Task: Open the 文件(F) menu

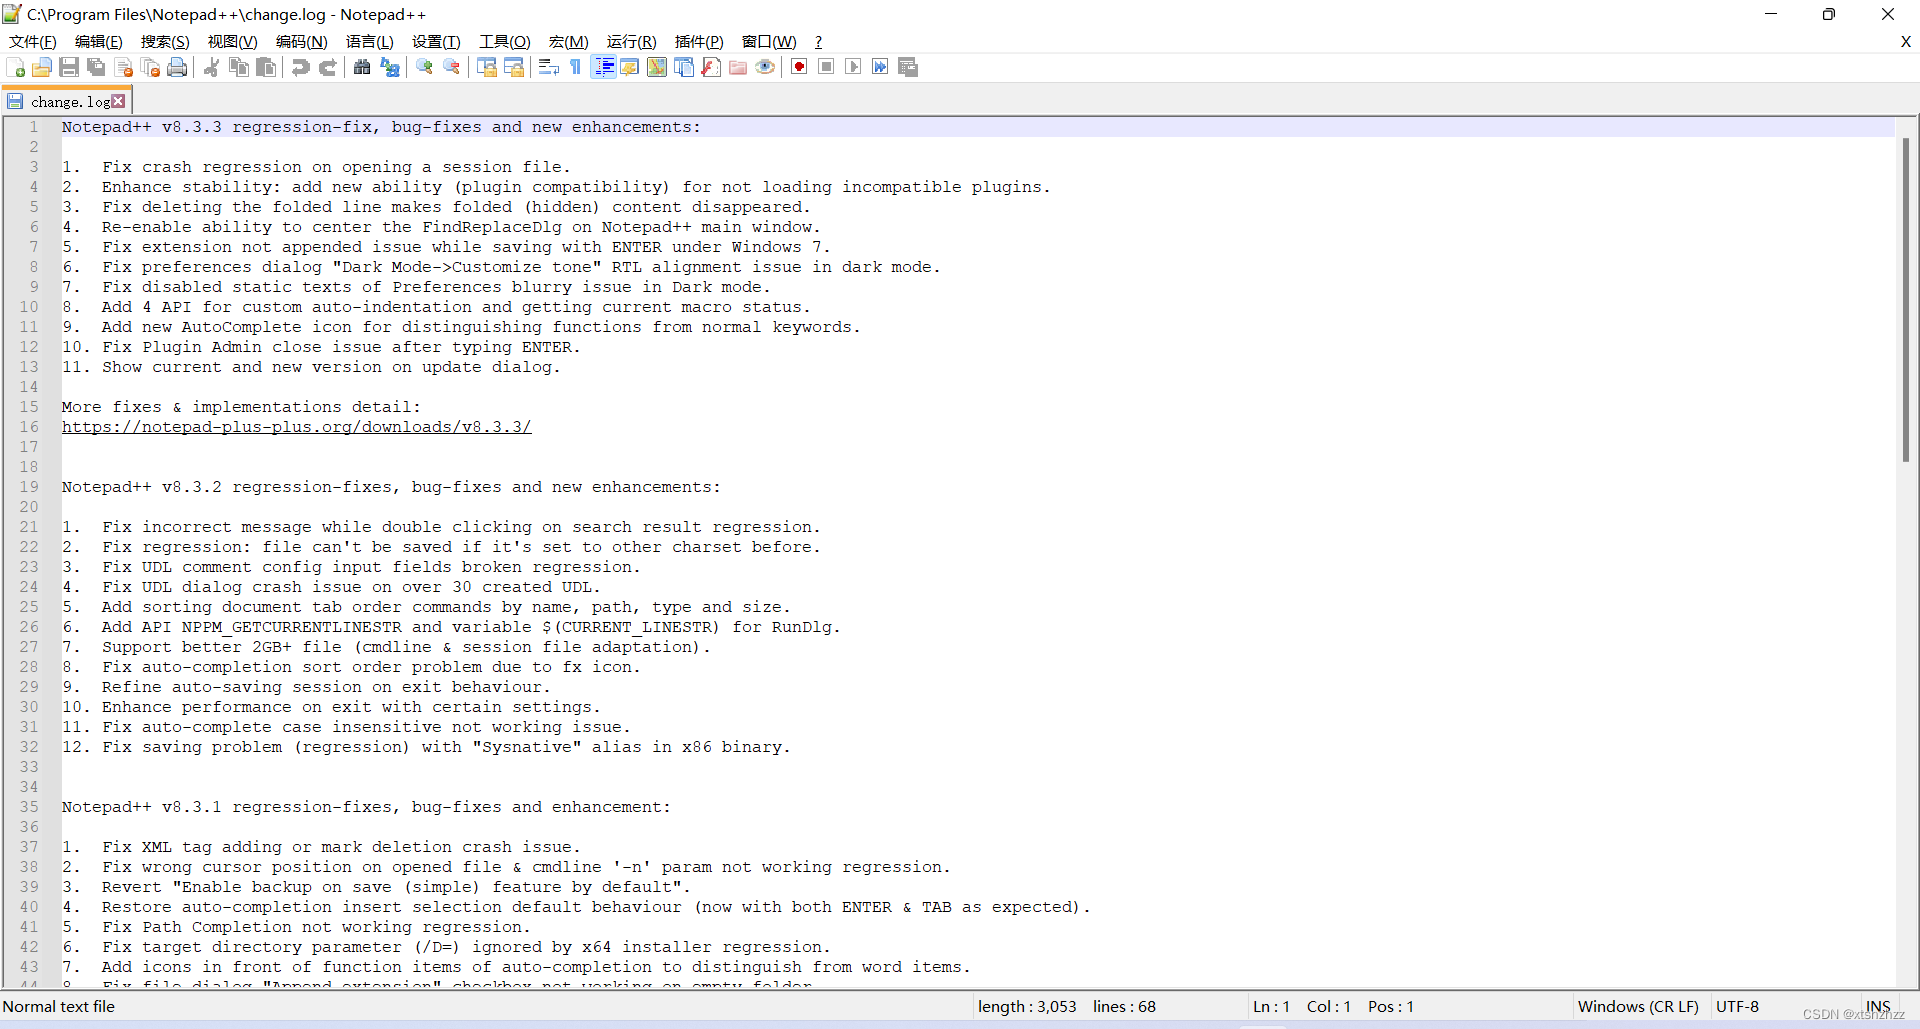Action: [33, 41]
